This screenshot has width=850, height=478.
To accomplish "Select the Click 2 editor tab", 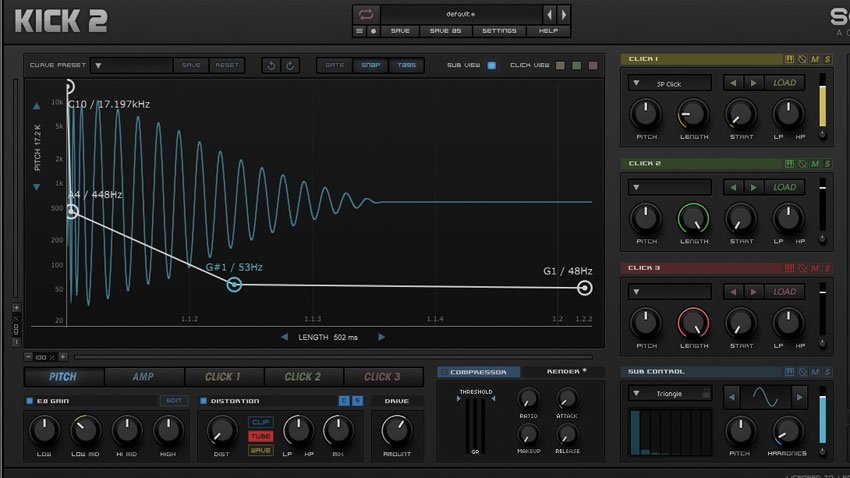I will coord(303,377).
